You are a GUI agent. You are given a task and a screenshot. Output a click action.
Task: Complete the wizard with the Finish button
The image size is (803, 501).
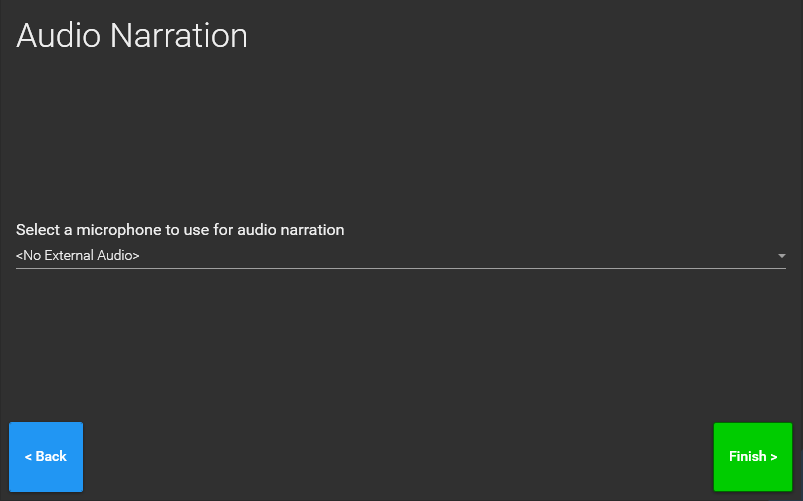click(x=752, y=457)
